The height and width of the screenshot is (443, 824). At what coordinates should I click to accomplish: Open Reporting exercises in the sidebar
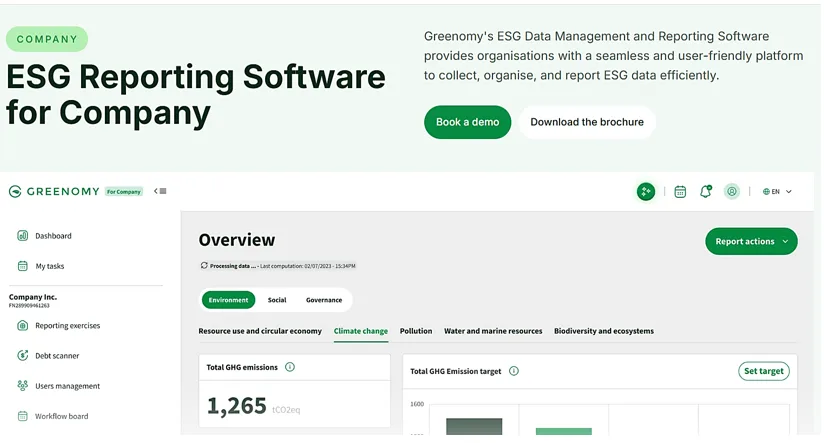[67, 326]
